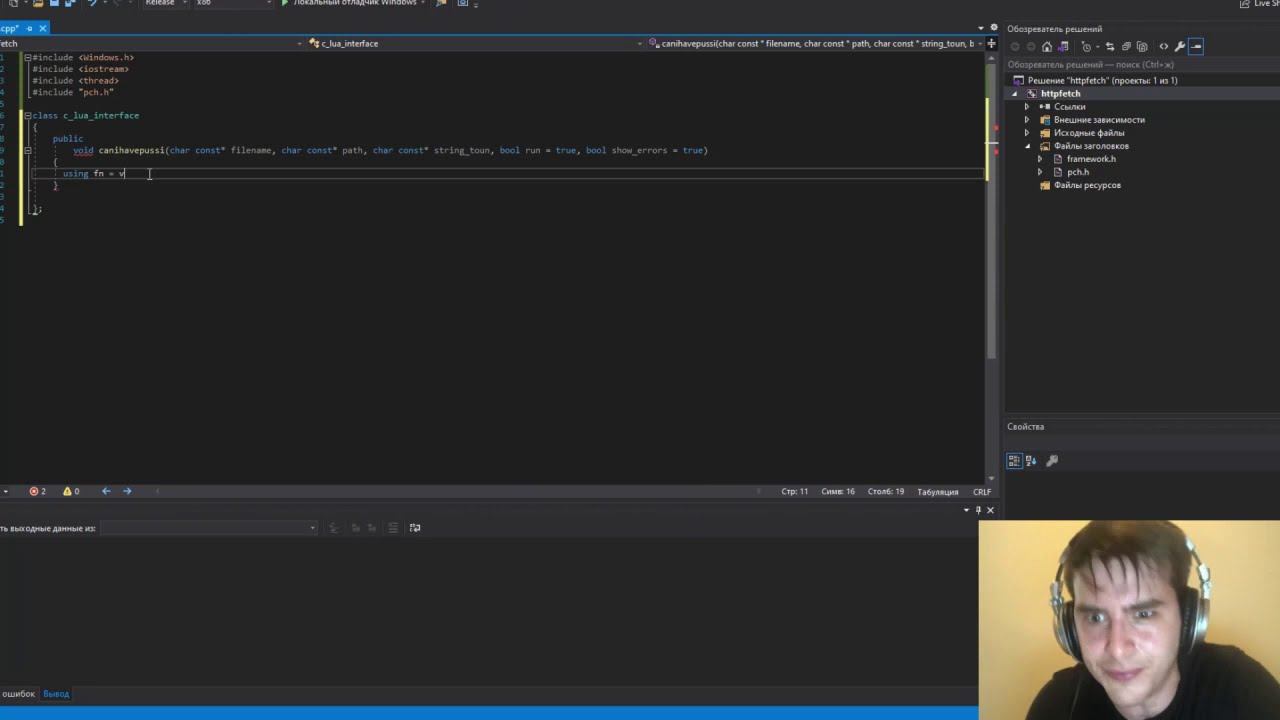
Task: Click the view code icon in Solution Explorer
Action: tap(1163, 46)
